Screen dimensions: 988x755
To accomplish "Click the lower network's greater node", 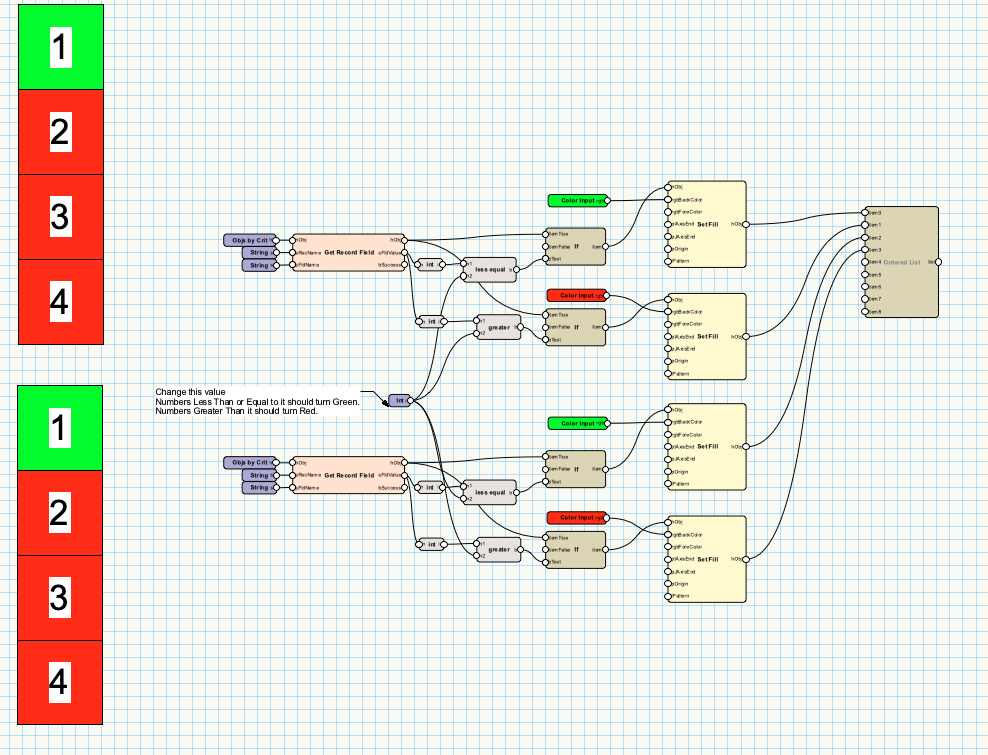I will pos(498,549).
